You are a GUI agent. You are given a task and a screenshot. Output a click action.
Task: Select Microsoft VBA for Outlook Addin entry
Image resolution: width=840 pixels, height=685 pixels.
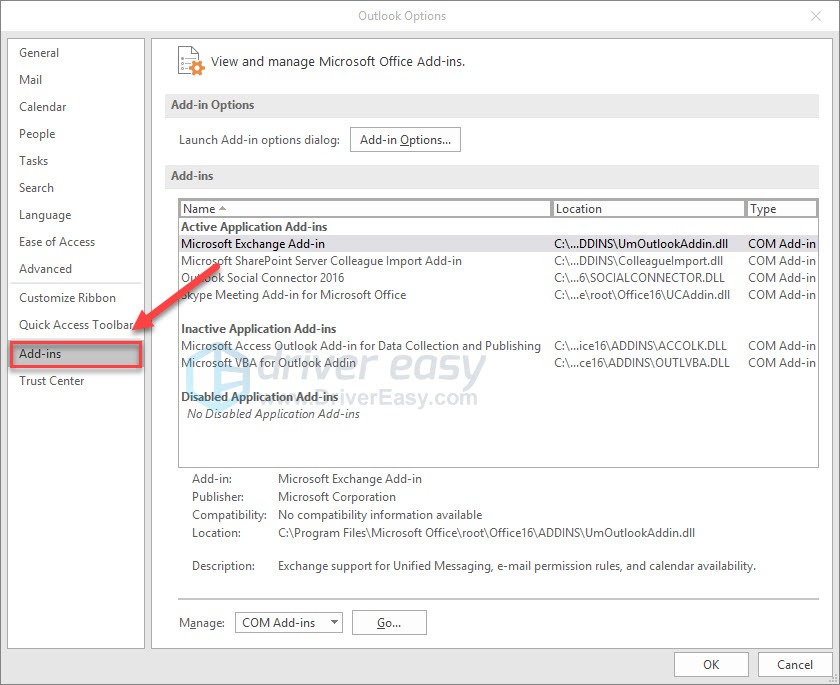pyautogui.click(x=268, y=363)
